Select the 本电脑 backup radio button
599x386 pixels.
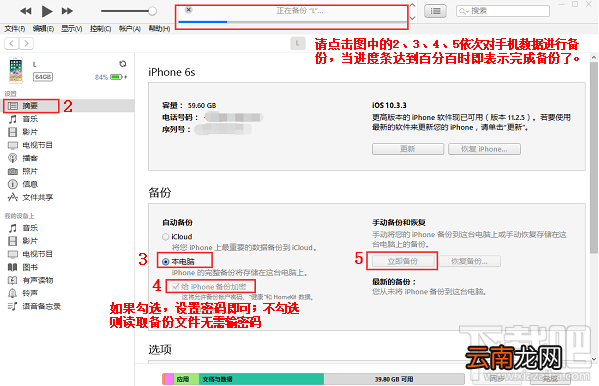coord(165,262)
